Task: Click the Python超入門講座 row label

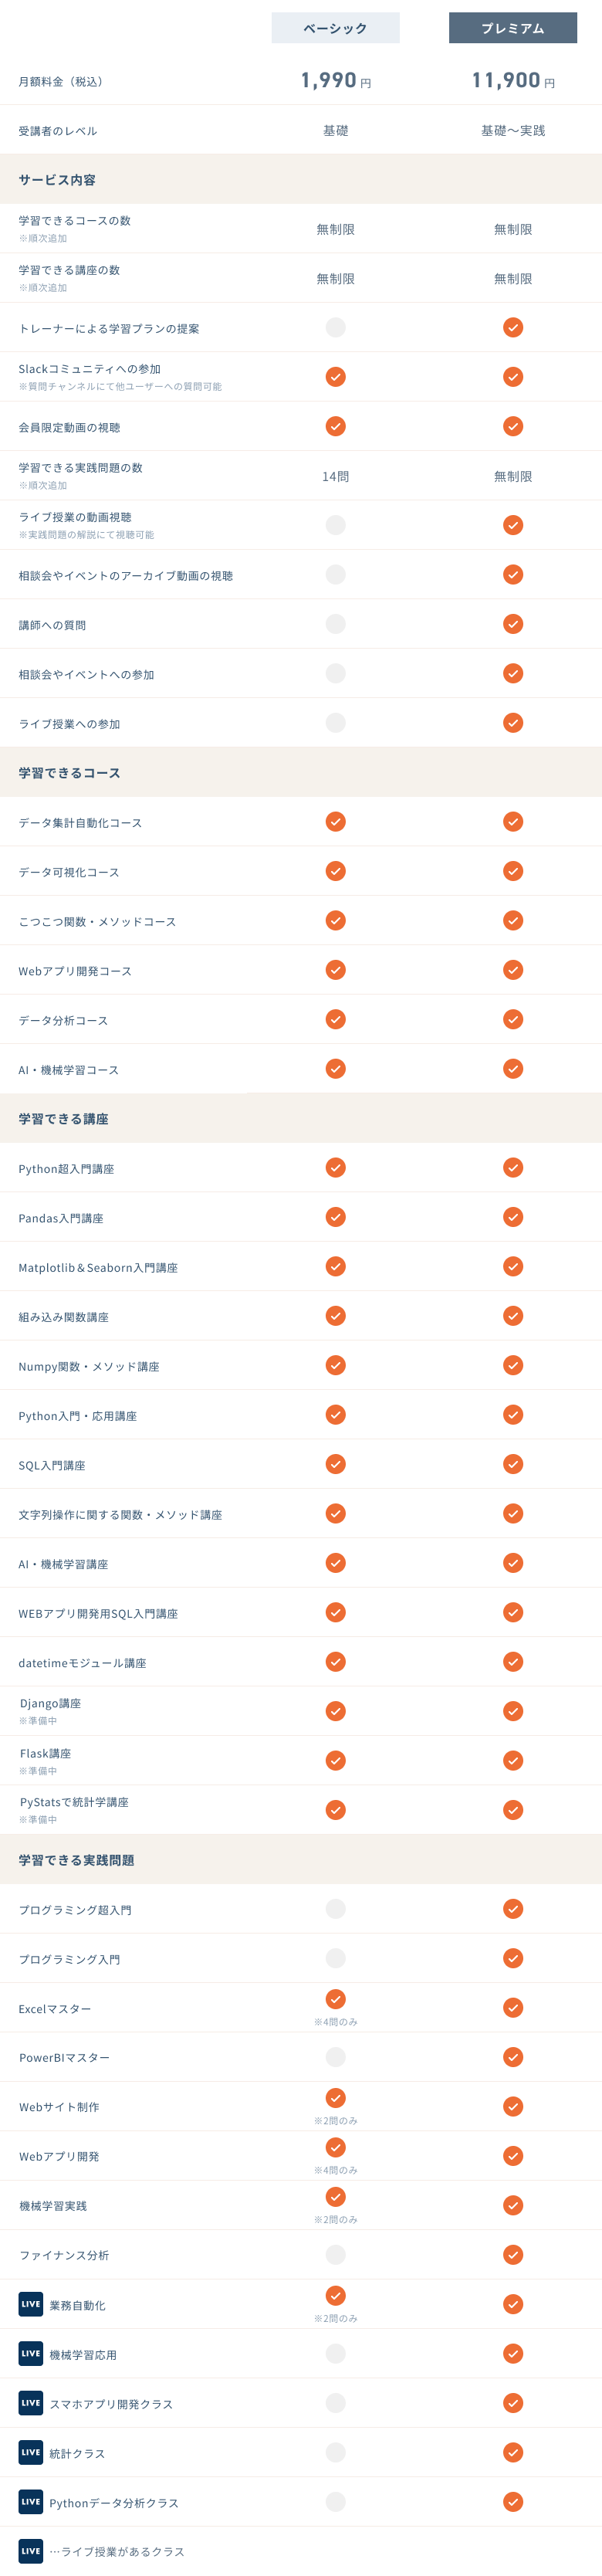Action: 66,1169
